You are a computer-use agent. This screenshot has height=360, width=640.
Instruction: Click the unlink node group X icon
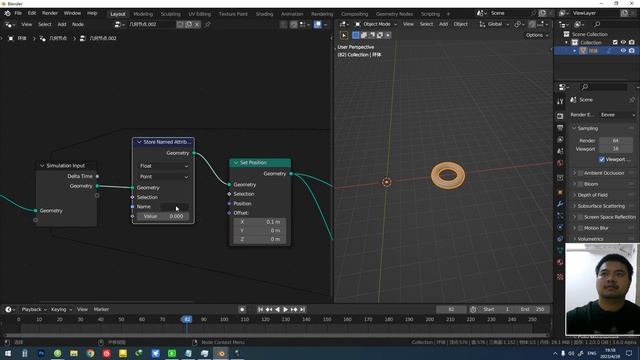pos(197,24)
